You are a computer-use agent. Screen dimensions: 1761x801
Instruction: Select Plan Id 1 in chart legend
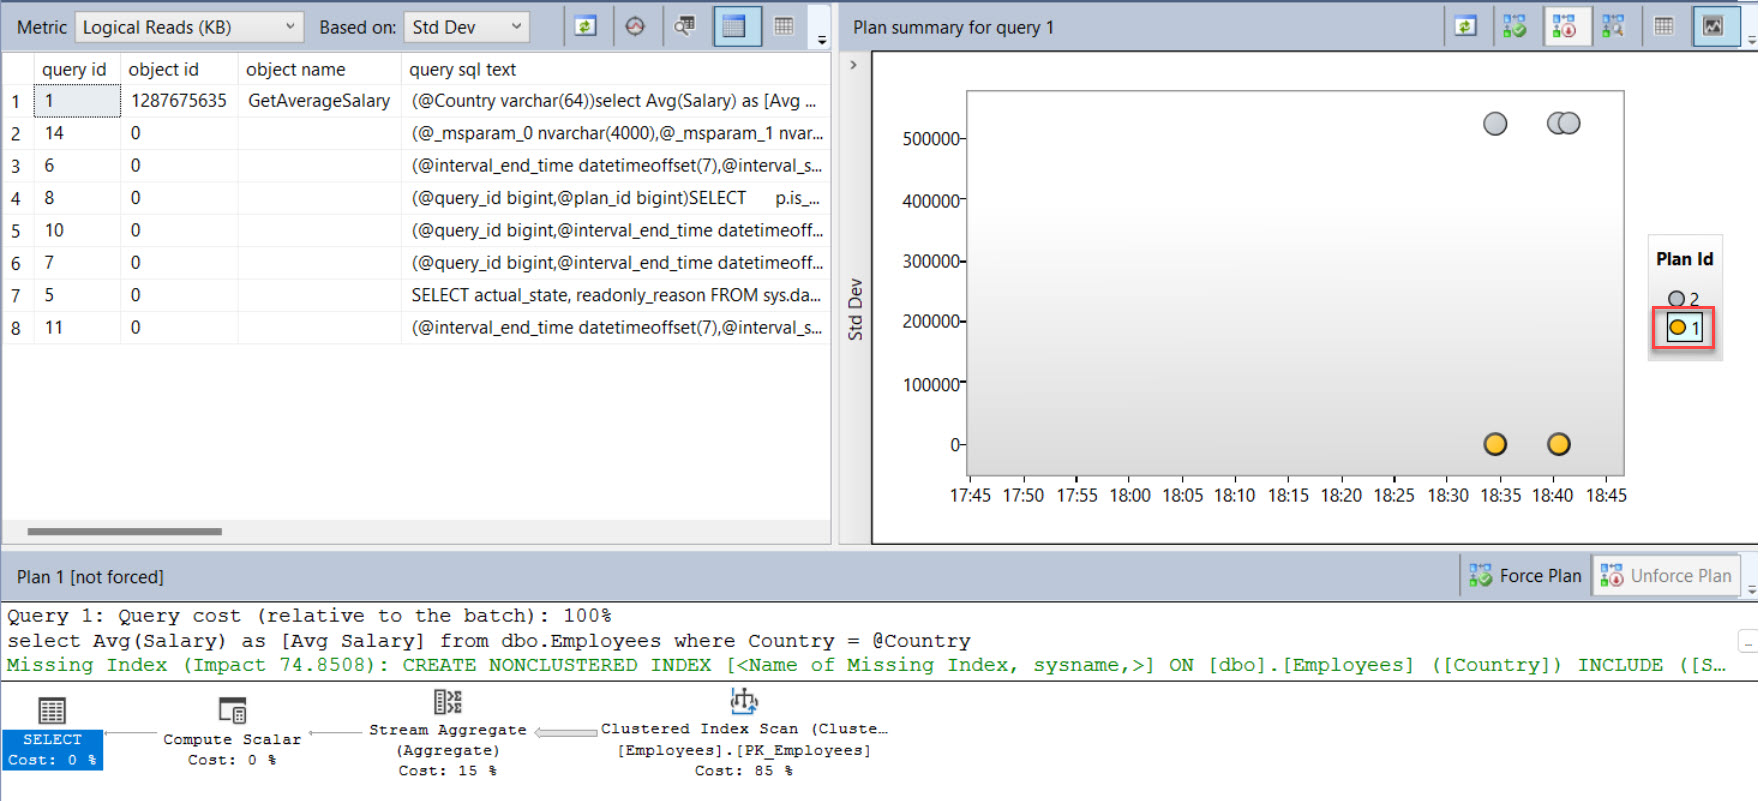[x=1684, y=327]
